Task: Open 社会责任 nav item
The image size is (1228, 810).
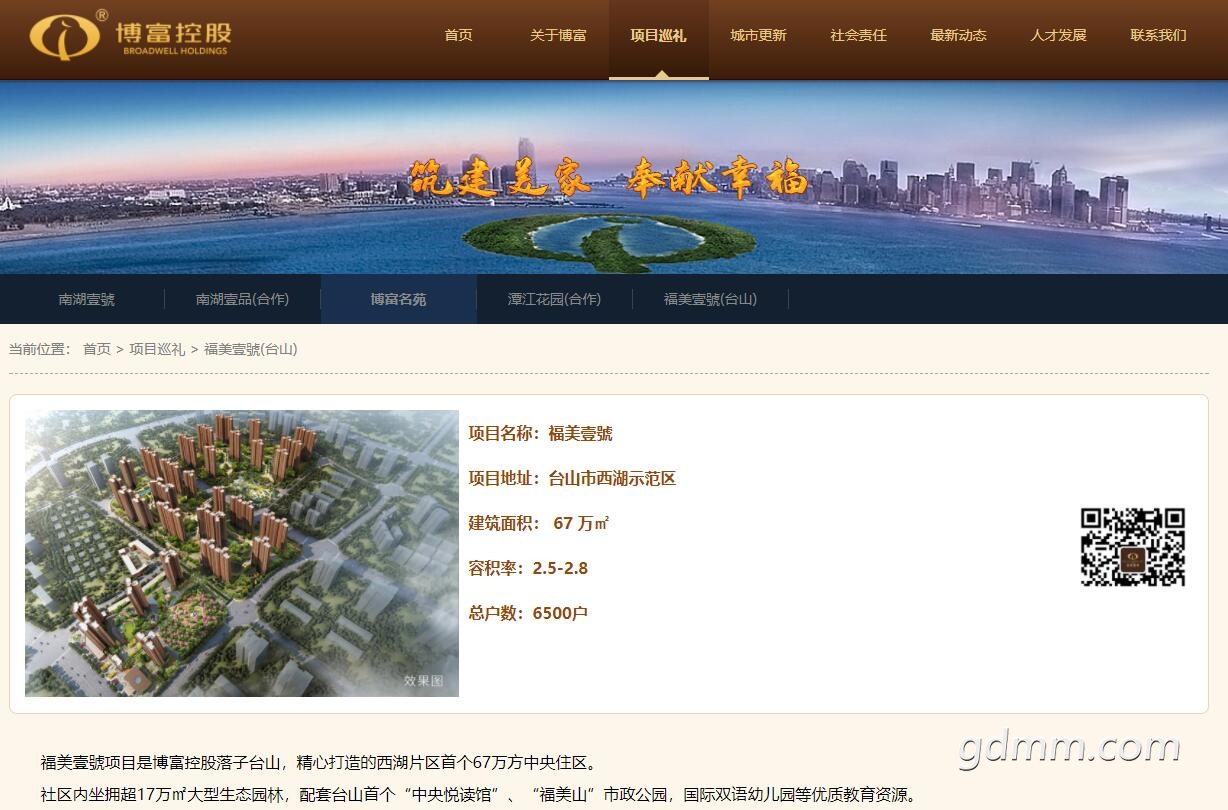Action: point(858,35)
